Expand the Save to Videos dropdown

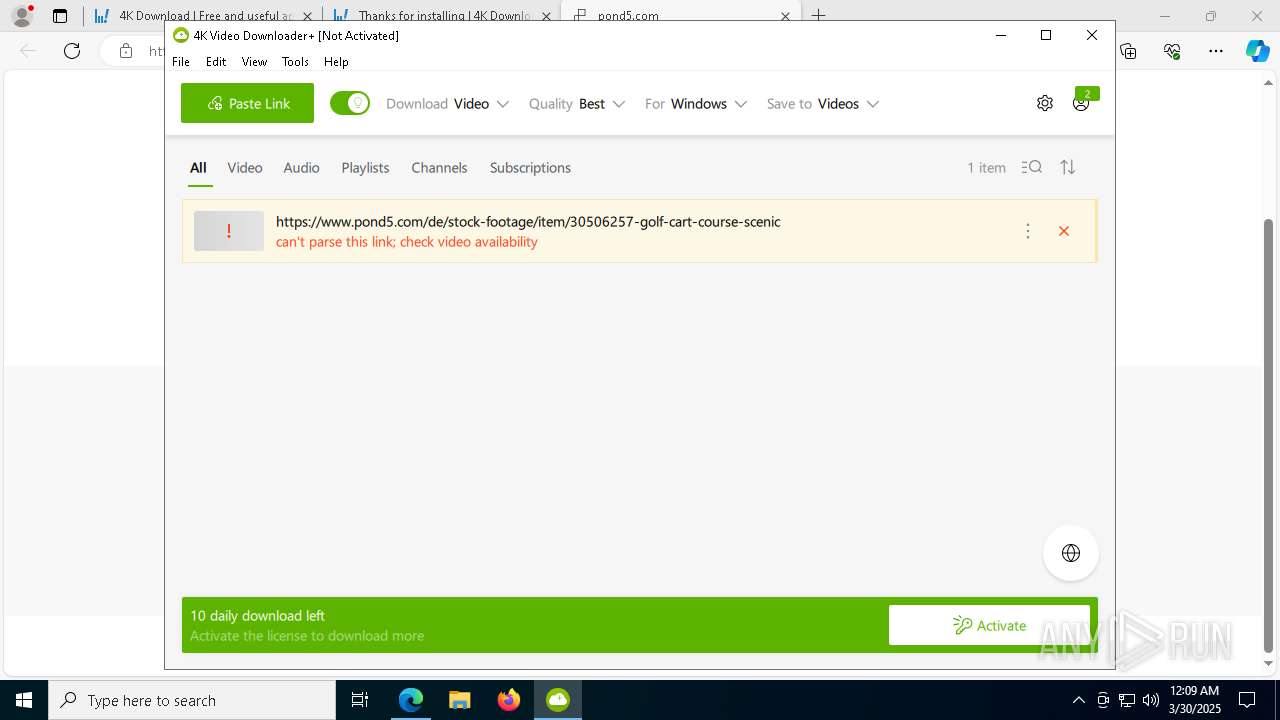coord(823,104)
